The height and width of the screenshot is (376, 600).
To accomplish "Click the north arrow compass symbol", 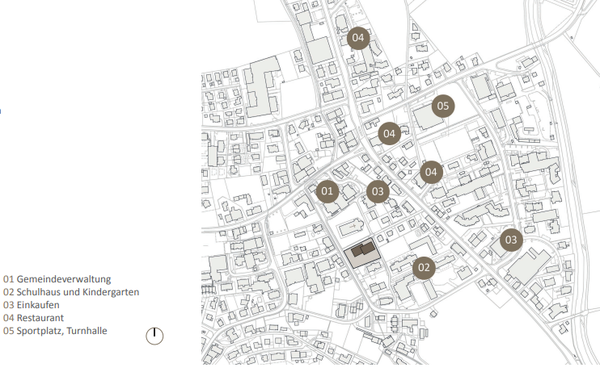I will point(155,336).
